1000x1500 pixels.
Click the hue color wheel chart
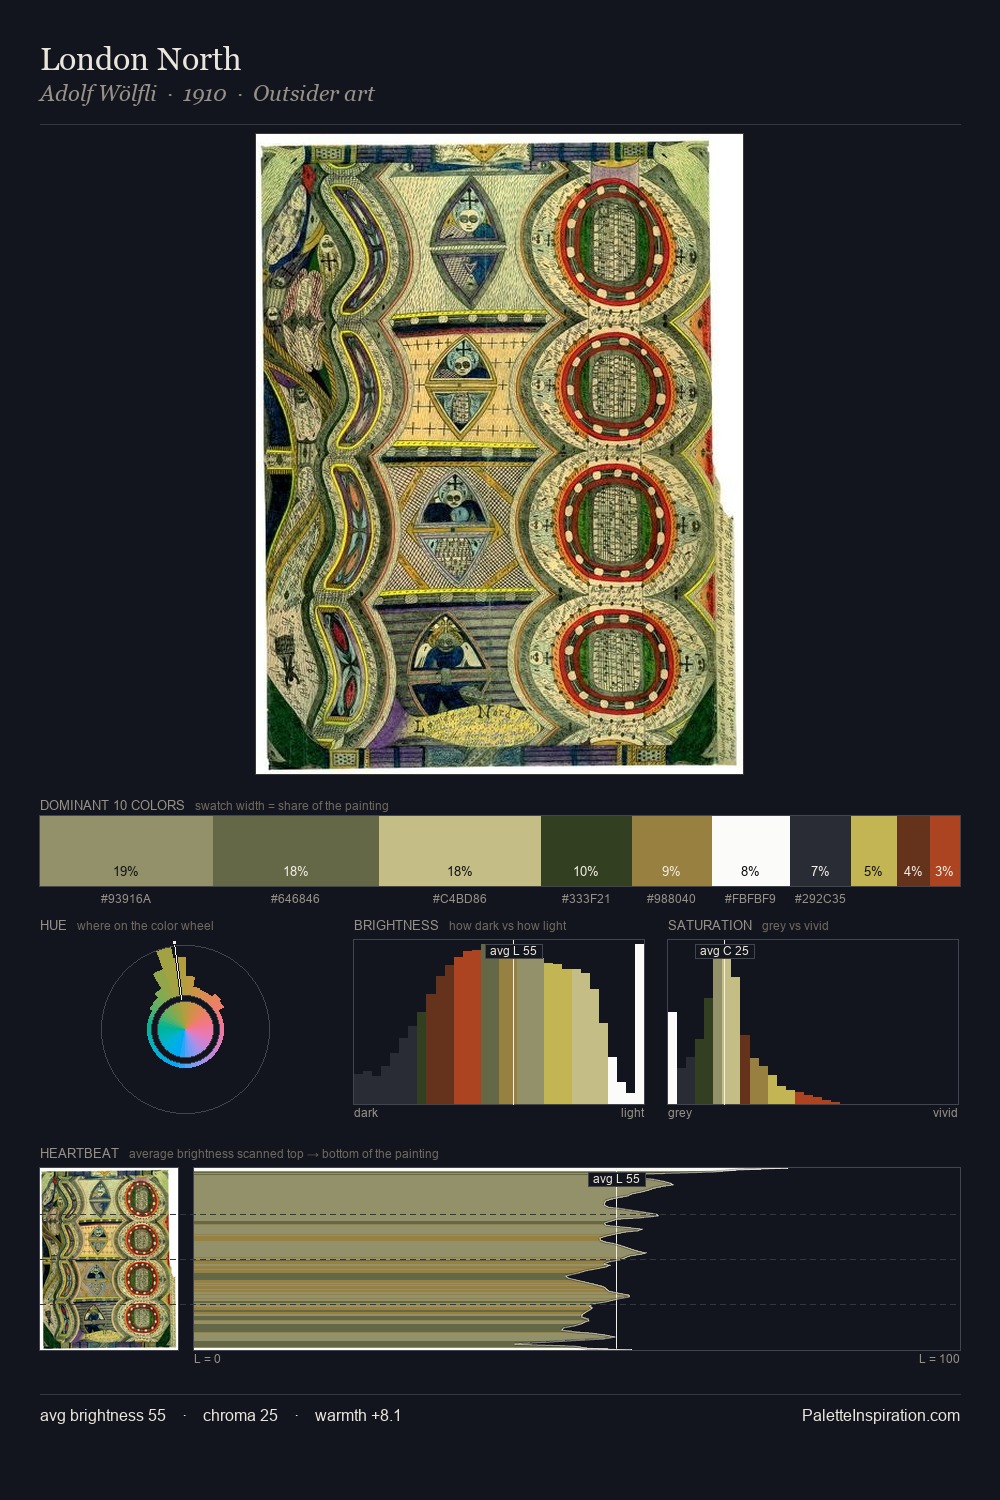point(185,1029)
